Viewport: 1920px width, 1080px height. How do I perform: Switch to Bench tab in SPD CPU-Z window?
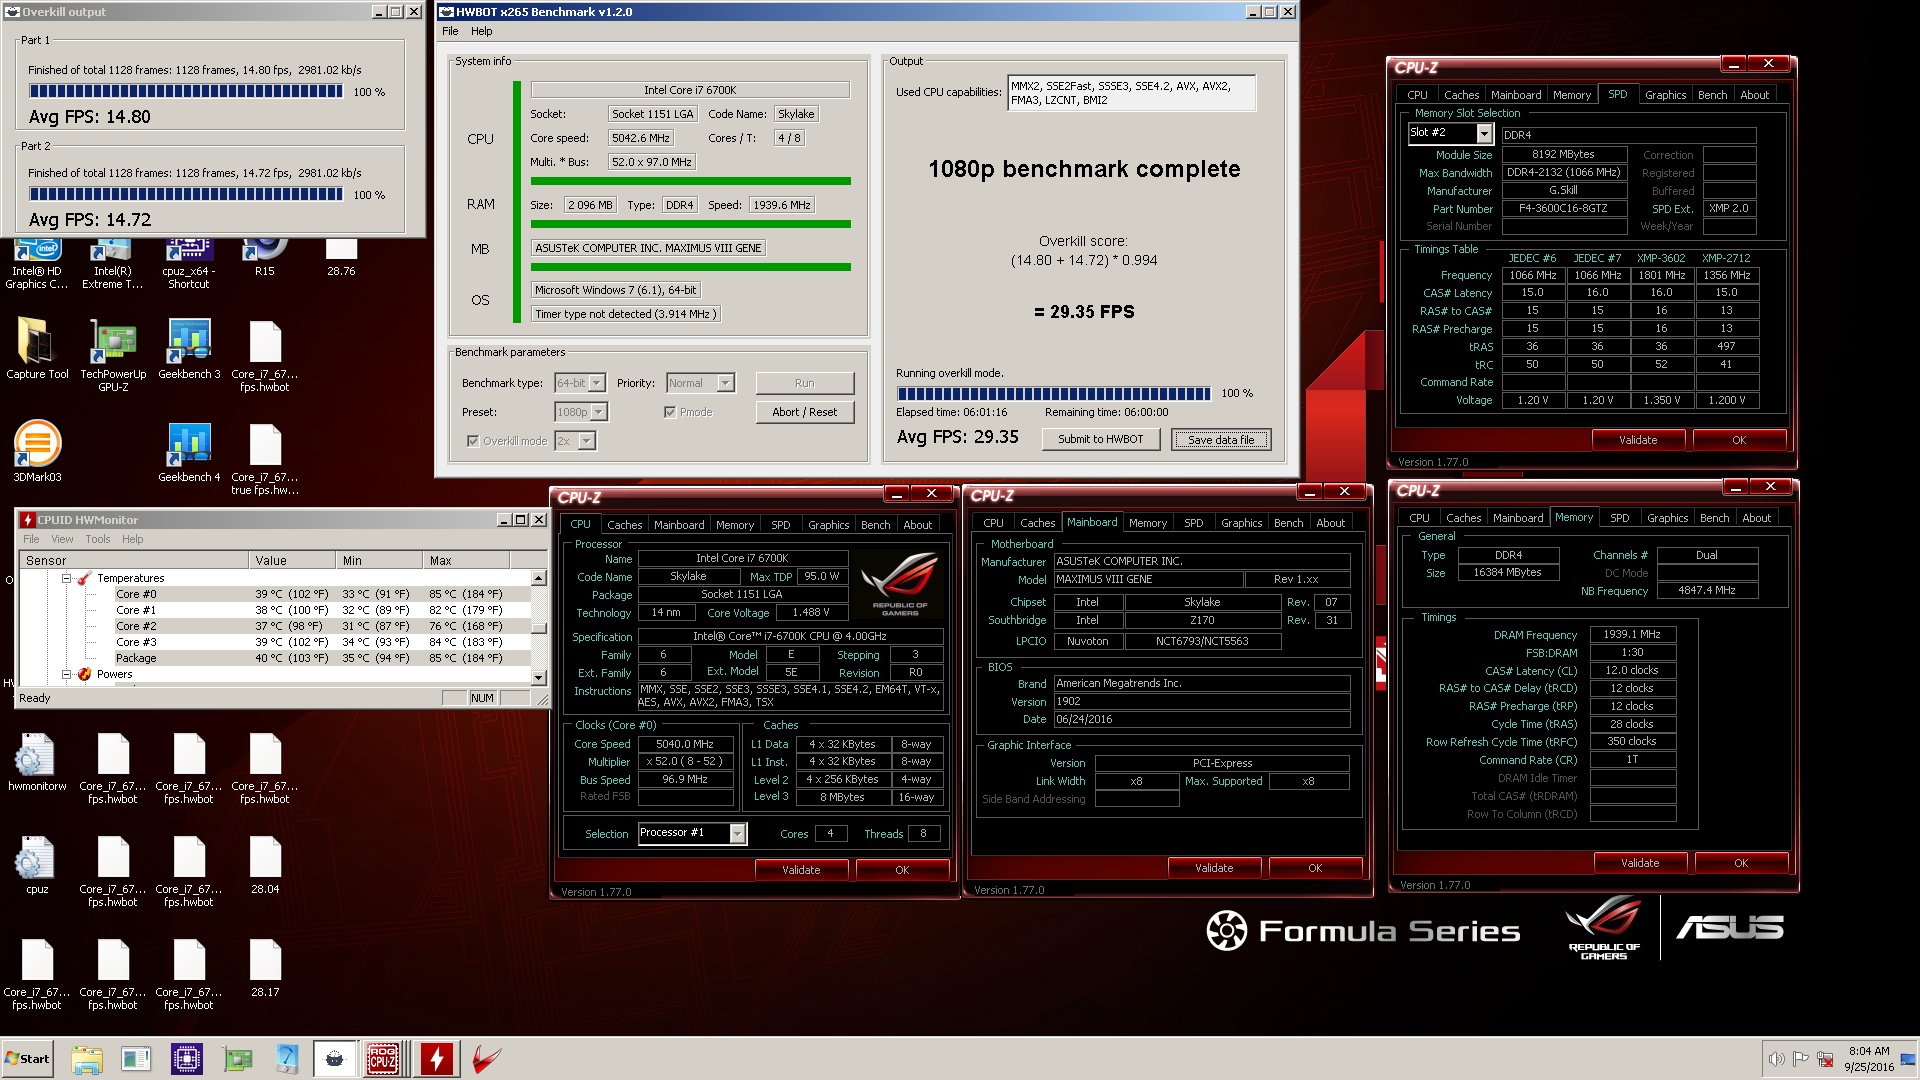pyautogui.click(x=1712, y=95)
